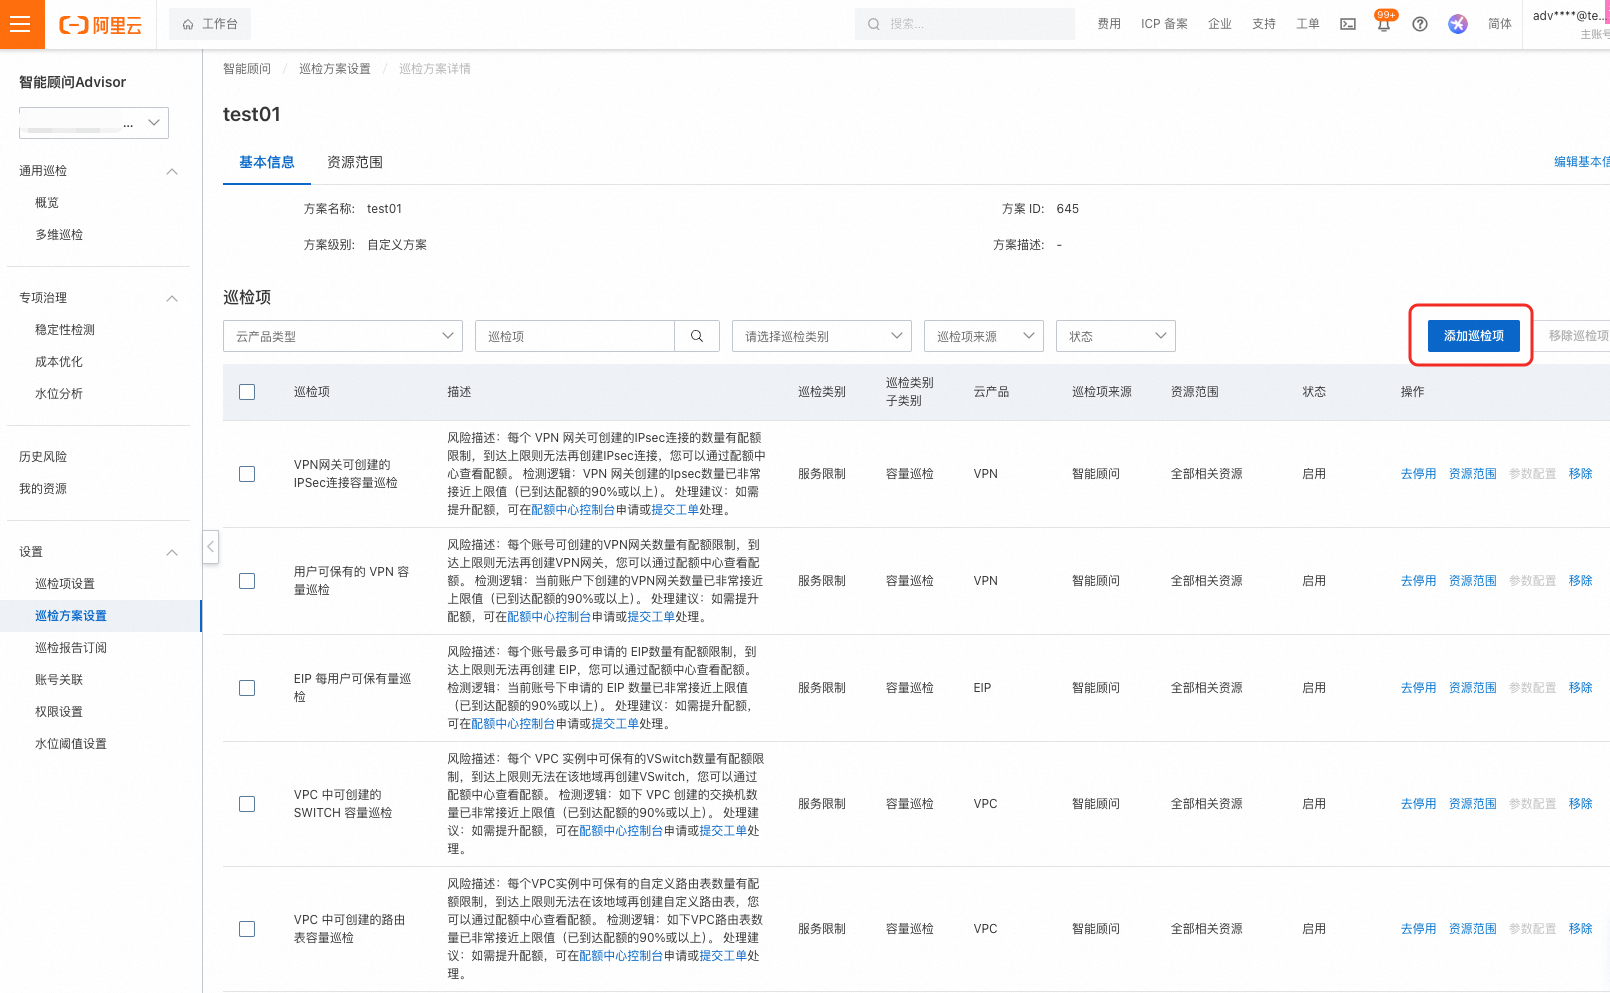Screen dimensions: 1610x993
Task: Click the top search box
Action: pyautogui.click(x=965, y=24)
